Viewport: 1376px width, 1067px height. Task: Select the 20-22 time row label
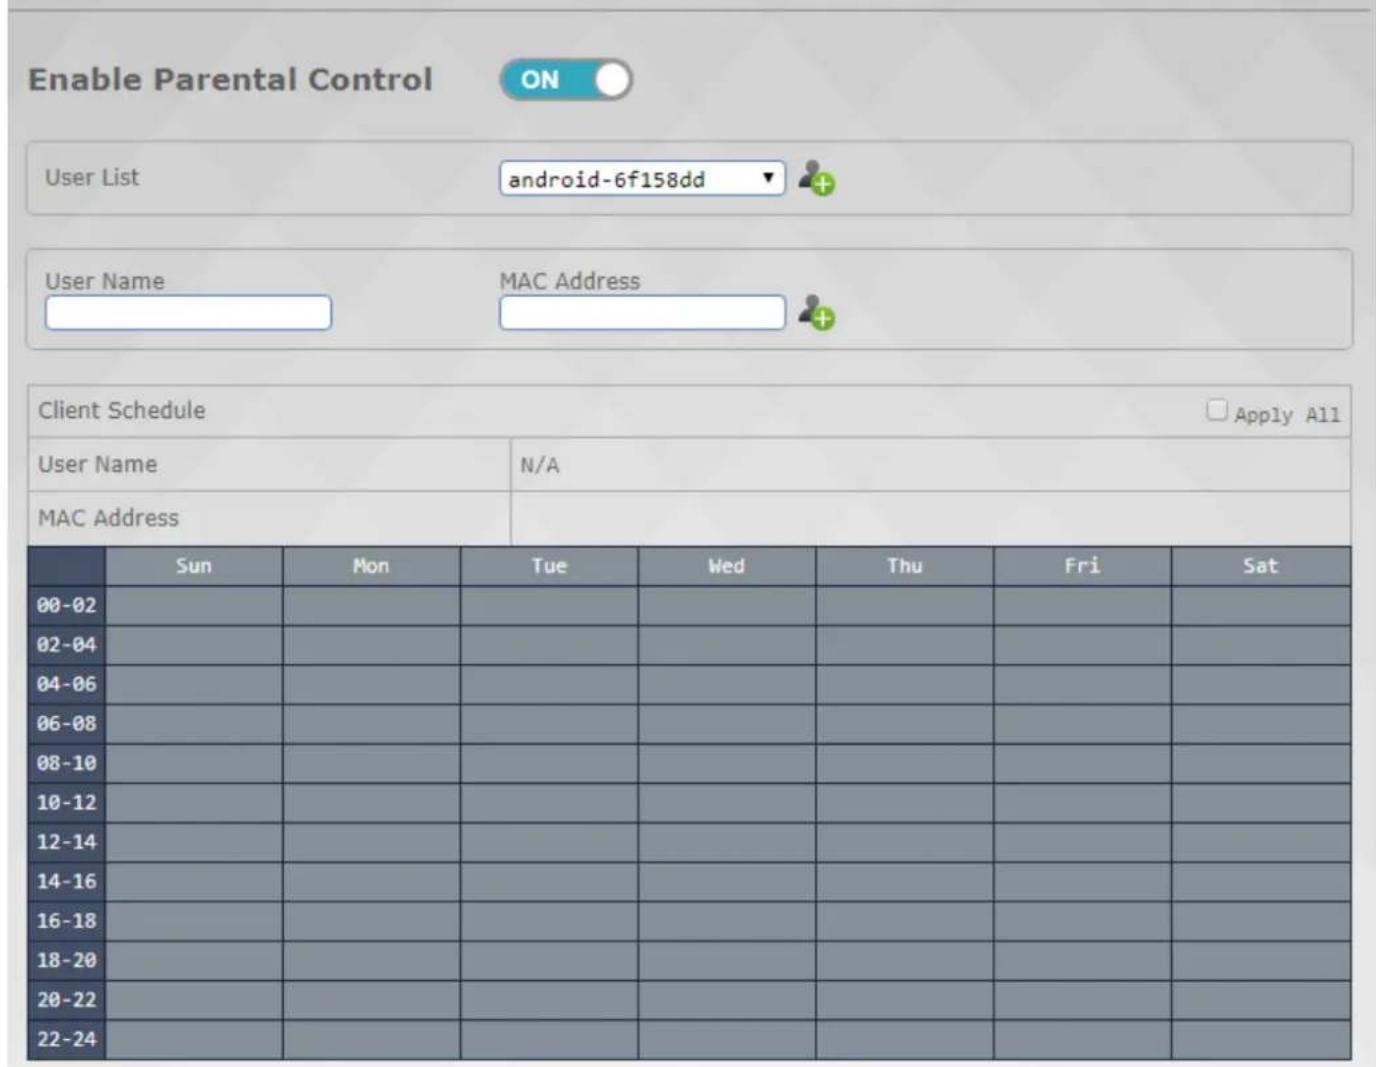click(67, 1000)
